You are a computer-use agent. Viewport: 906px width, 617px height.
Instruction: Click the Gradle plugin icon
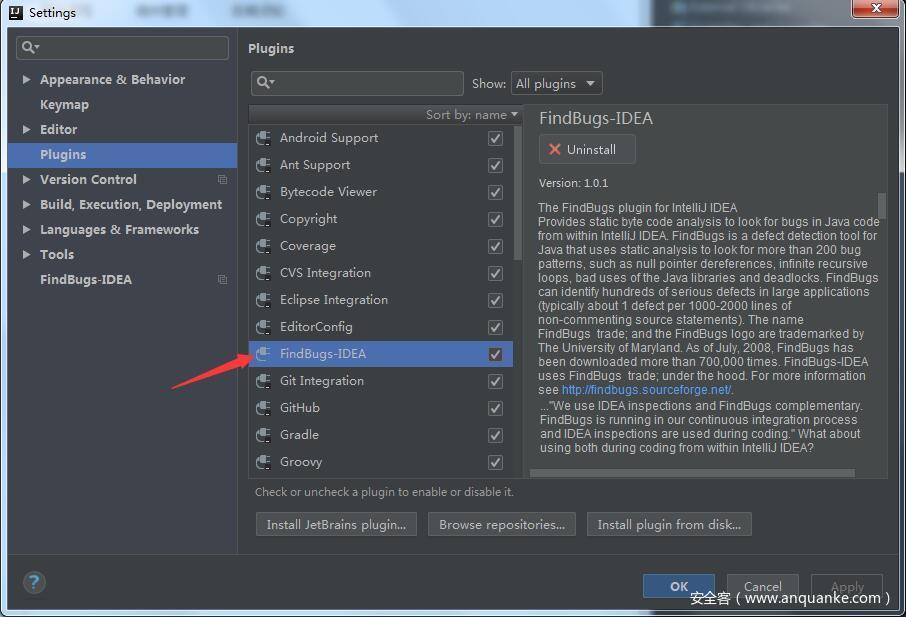click(x=263, y=434)
